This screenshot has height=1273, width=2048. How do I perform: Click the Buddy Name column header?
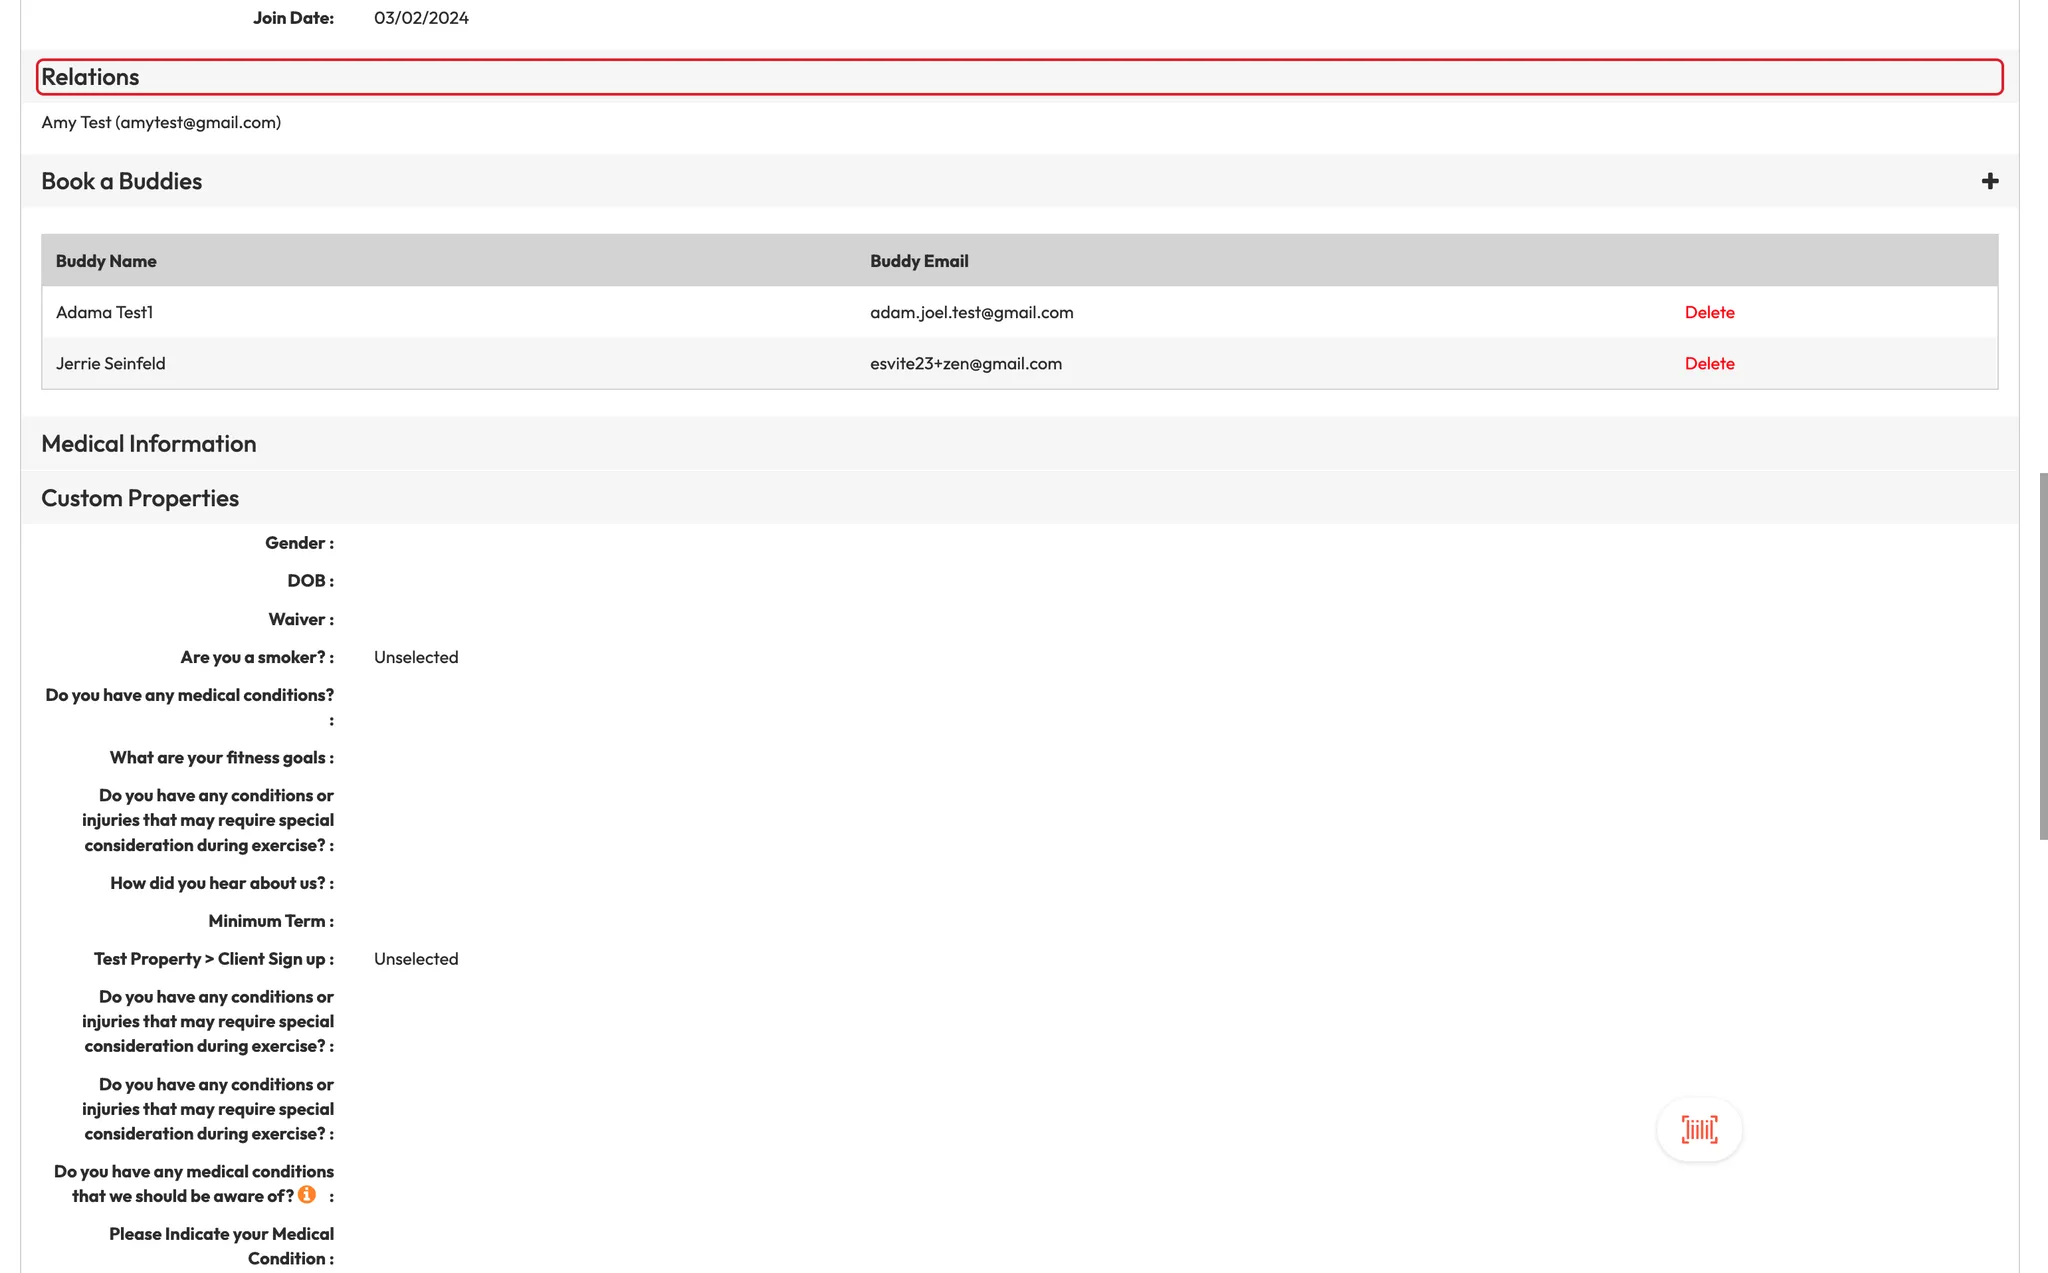tap(106, 261)
